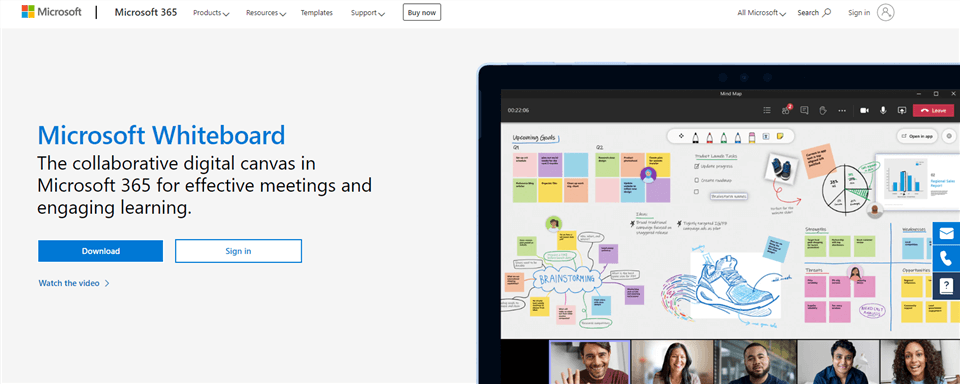Click the outlined Sign in button
Screen dimensions: 960x384
tap(238, 251)
